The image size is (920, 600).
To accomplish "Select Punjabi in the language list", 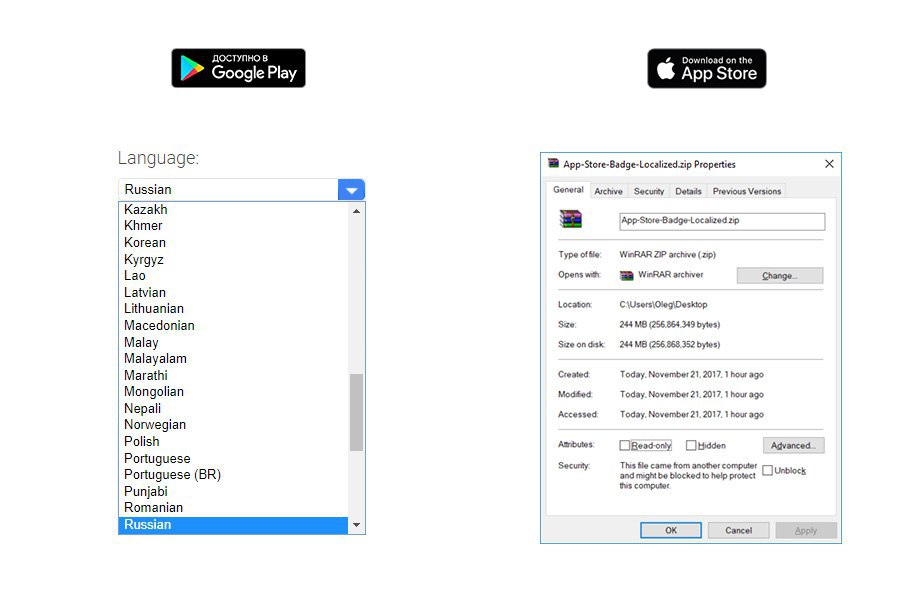I will [x=233, y=491].
